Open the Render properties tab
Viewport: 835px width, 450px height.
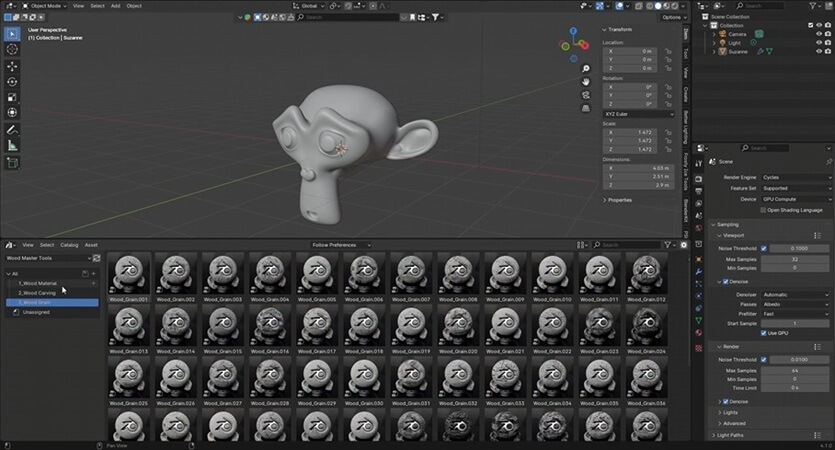[699, 179]
